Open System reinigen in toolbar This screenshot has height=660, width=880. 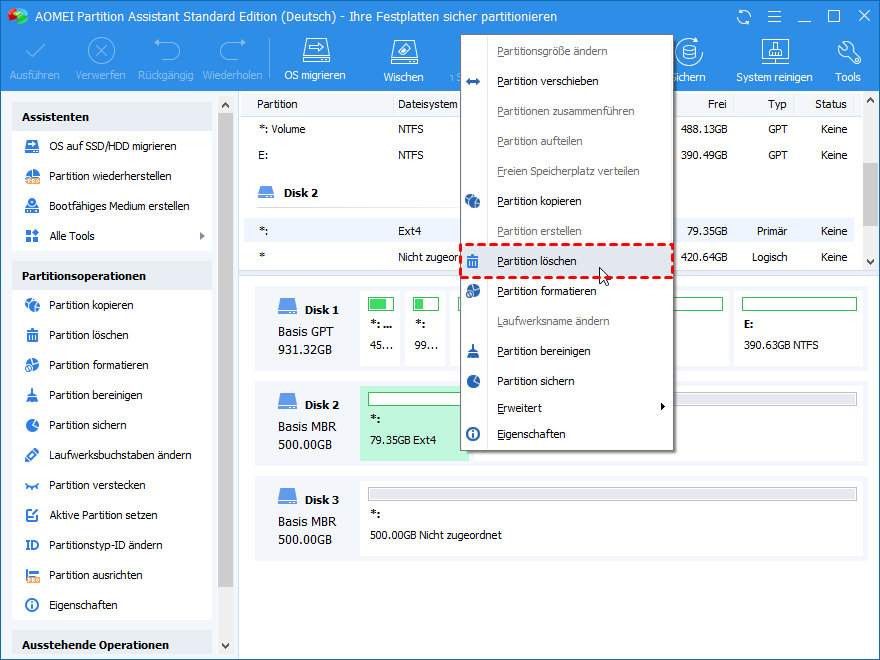pyautogui.click(x=774, y=61)
